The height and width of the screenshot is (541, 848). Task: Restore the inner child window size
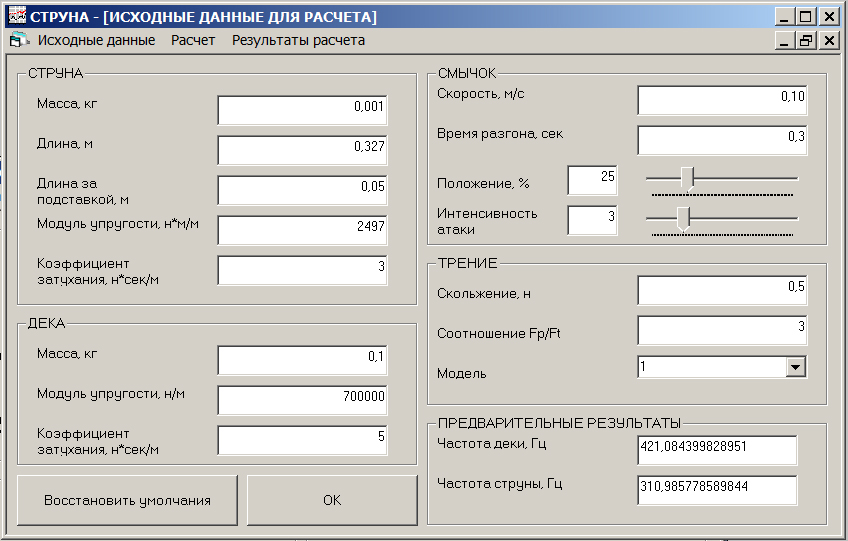[807, 41]
